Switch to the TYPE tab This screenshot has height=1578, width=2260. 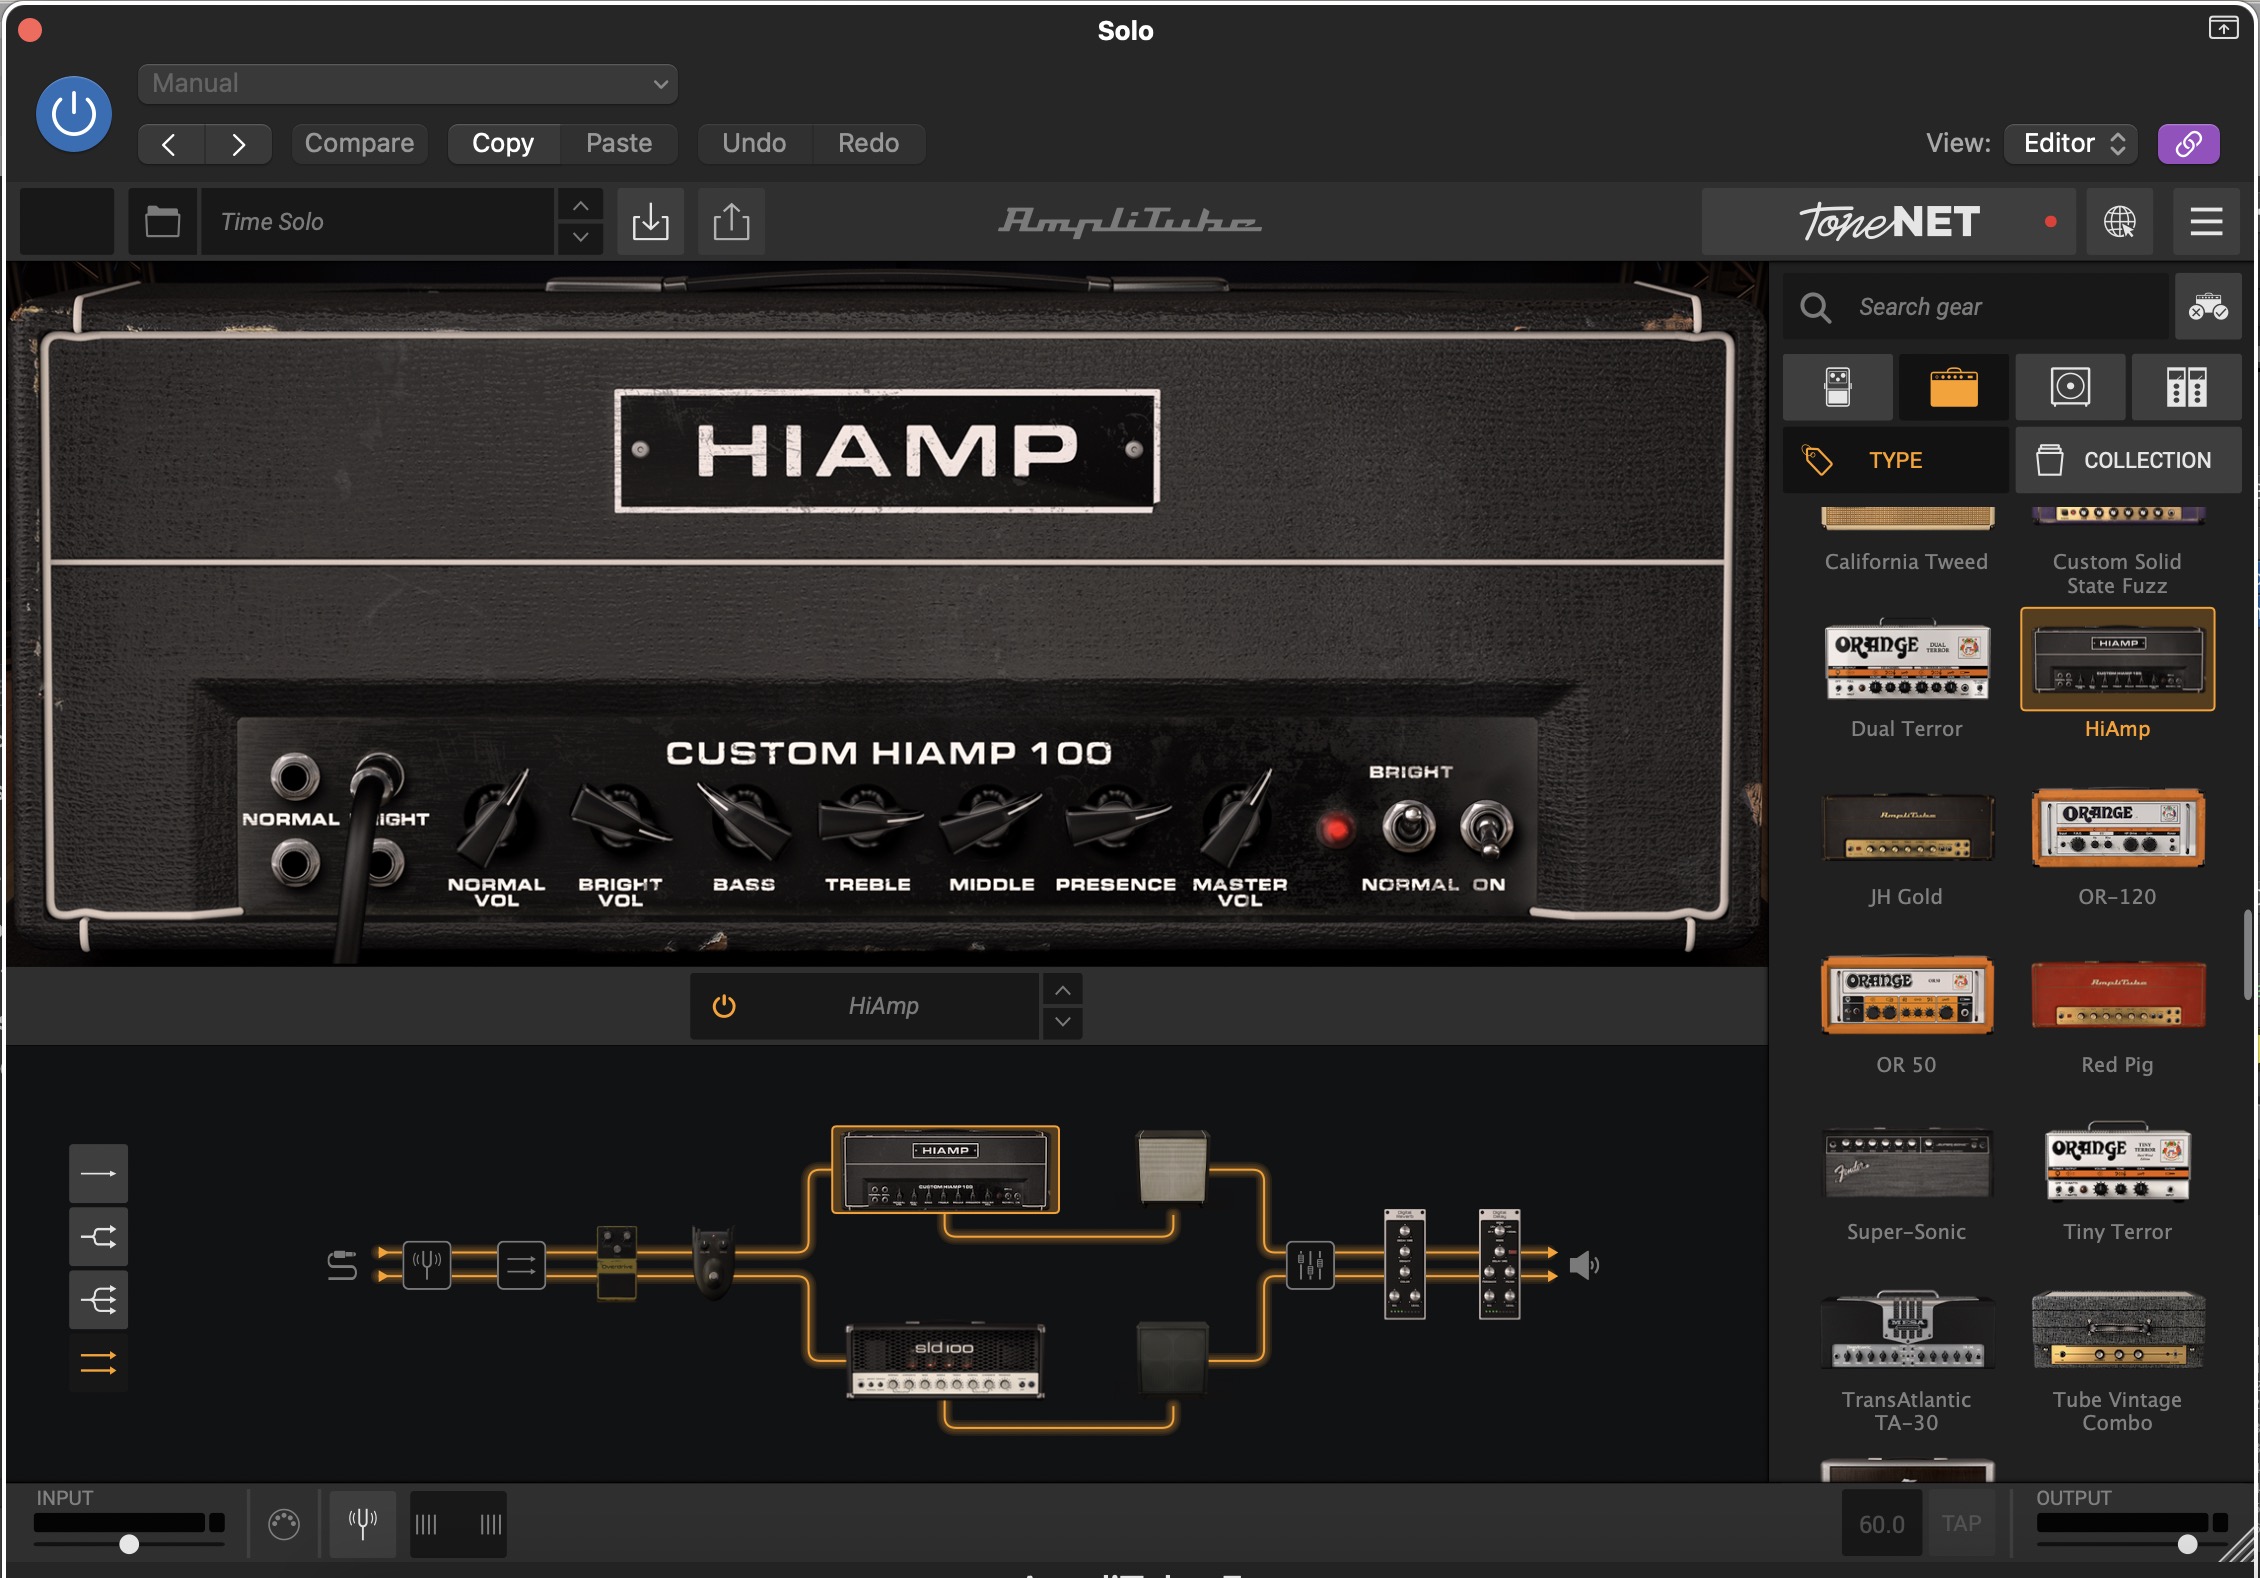pyautogui.click(x=1896, y=460)
